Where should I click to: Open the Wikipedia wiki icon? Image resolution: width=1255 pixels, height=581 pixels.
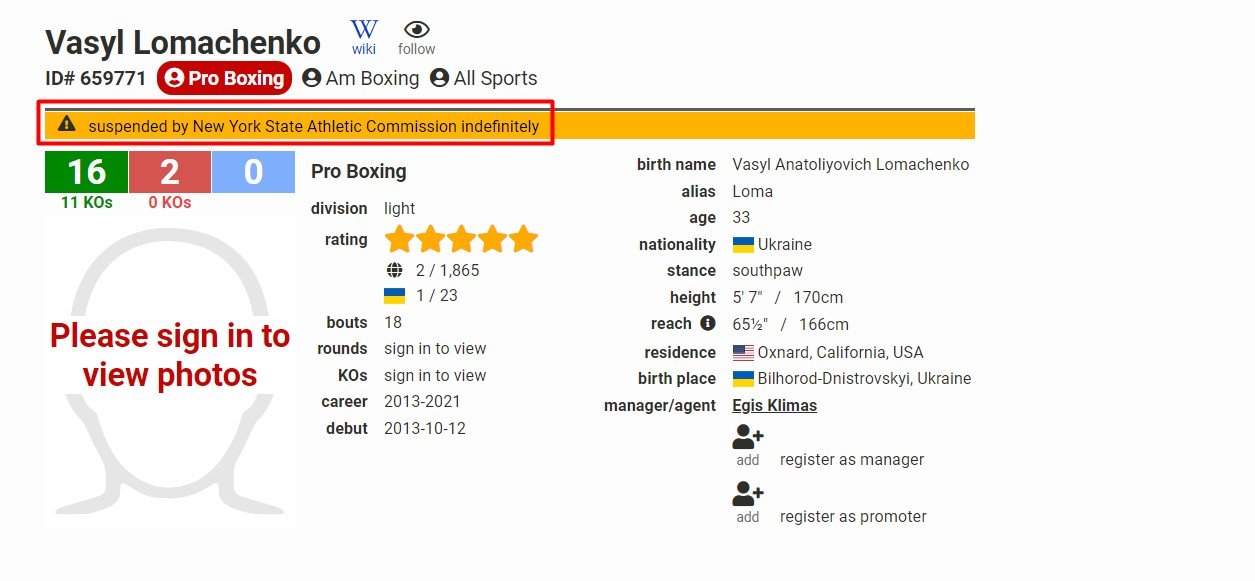pos(364,31)
